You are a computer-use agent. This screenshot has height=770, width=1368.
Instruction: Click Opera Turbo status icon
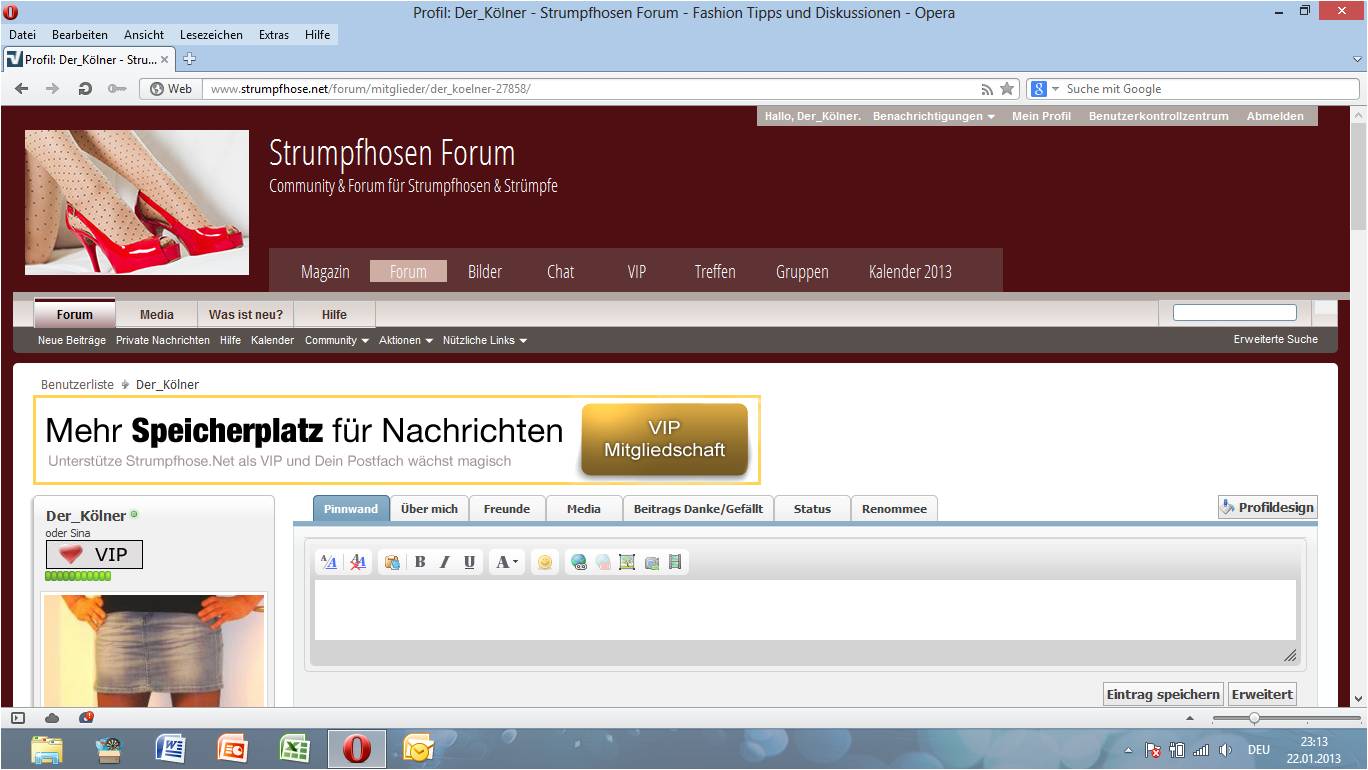click(86, 717)
